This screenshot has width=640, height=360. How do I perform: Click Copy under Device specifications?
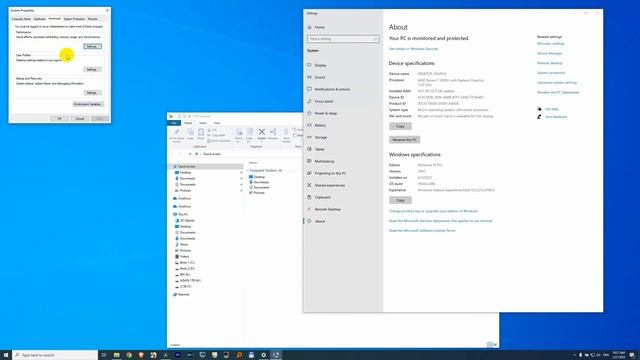point(400,127)
